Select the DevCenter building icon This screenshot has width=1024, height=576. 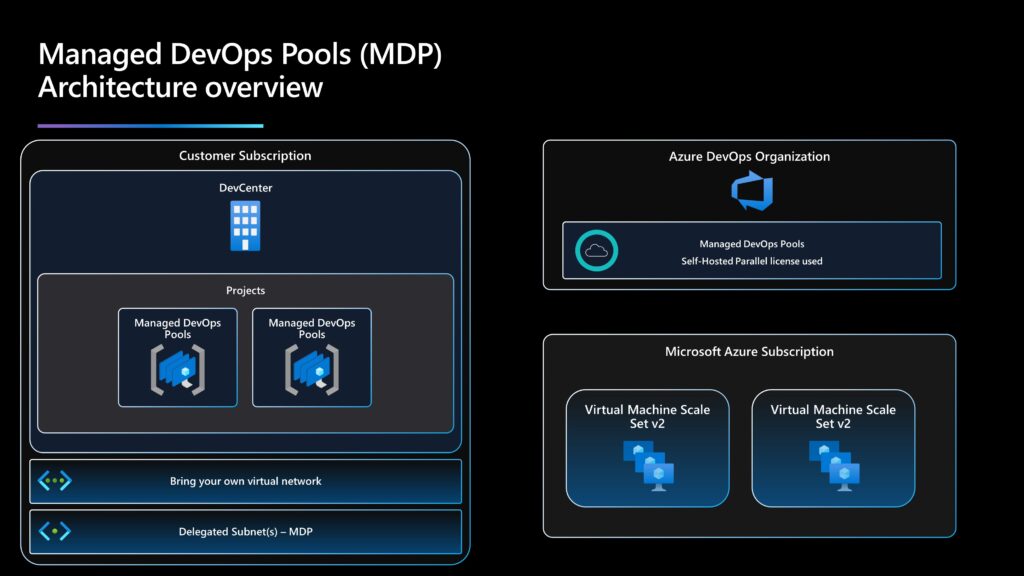[245, 225]
